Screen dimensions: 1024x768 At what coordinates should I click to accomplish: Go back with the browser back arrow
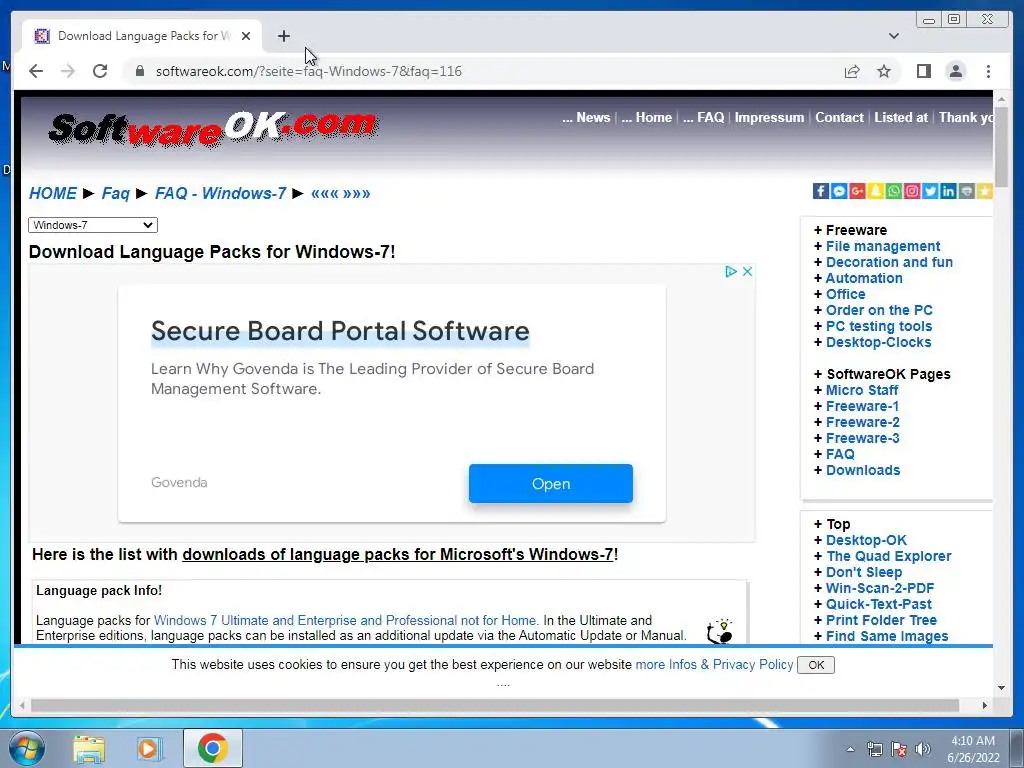36,71
